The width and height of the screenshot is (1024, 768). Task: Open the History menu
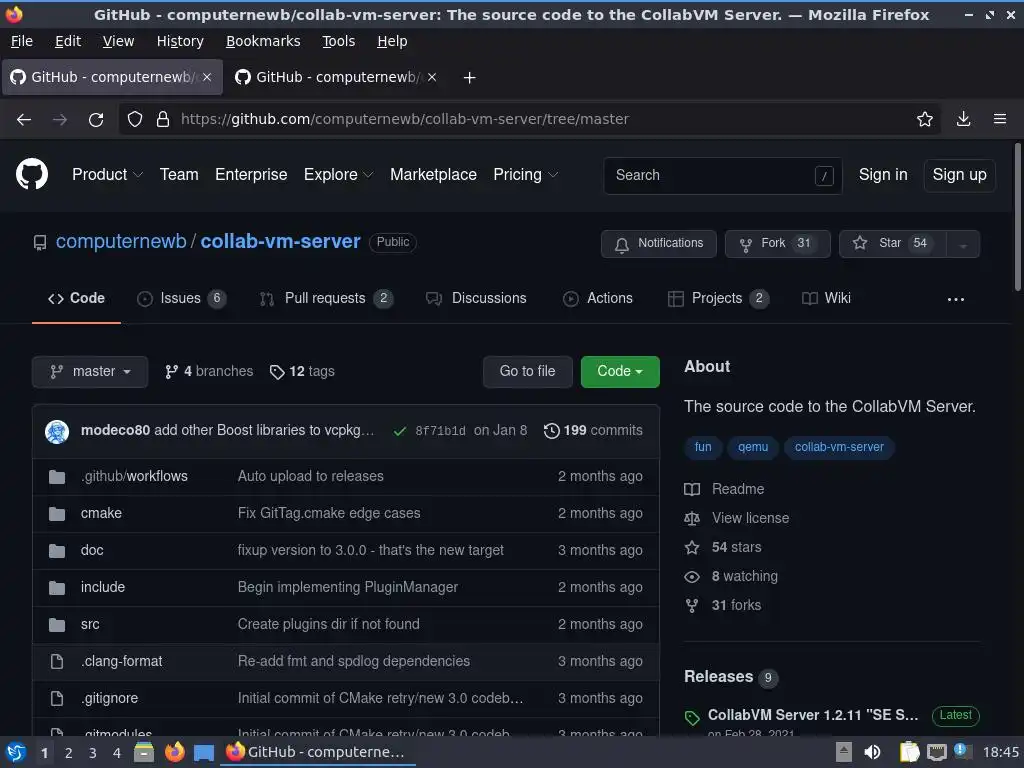tap(180, 41)
